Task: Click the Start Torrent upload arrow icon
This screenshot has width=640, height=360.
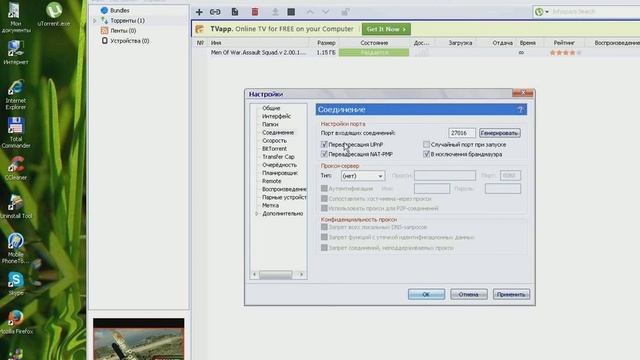Action: (x=275, y=12)
